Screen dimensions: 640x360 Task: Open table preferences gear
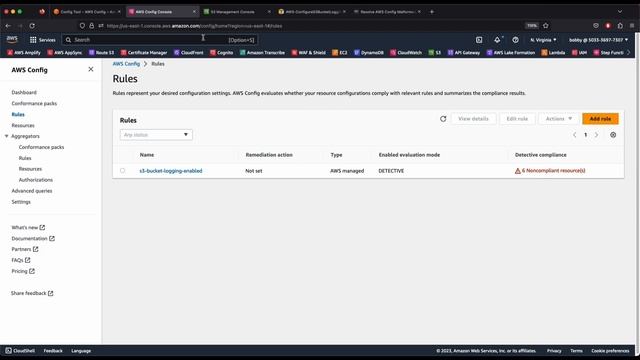tap(613, 135)
